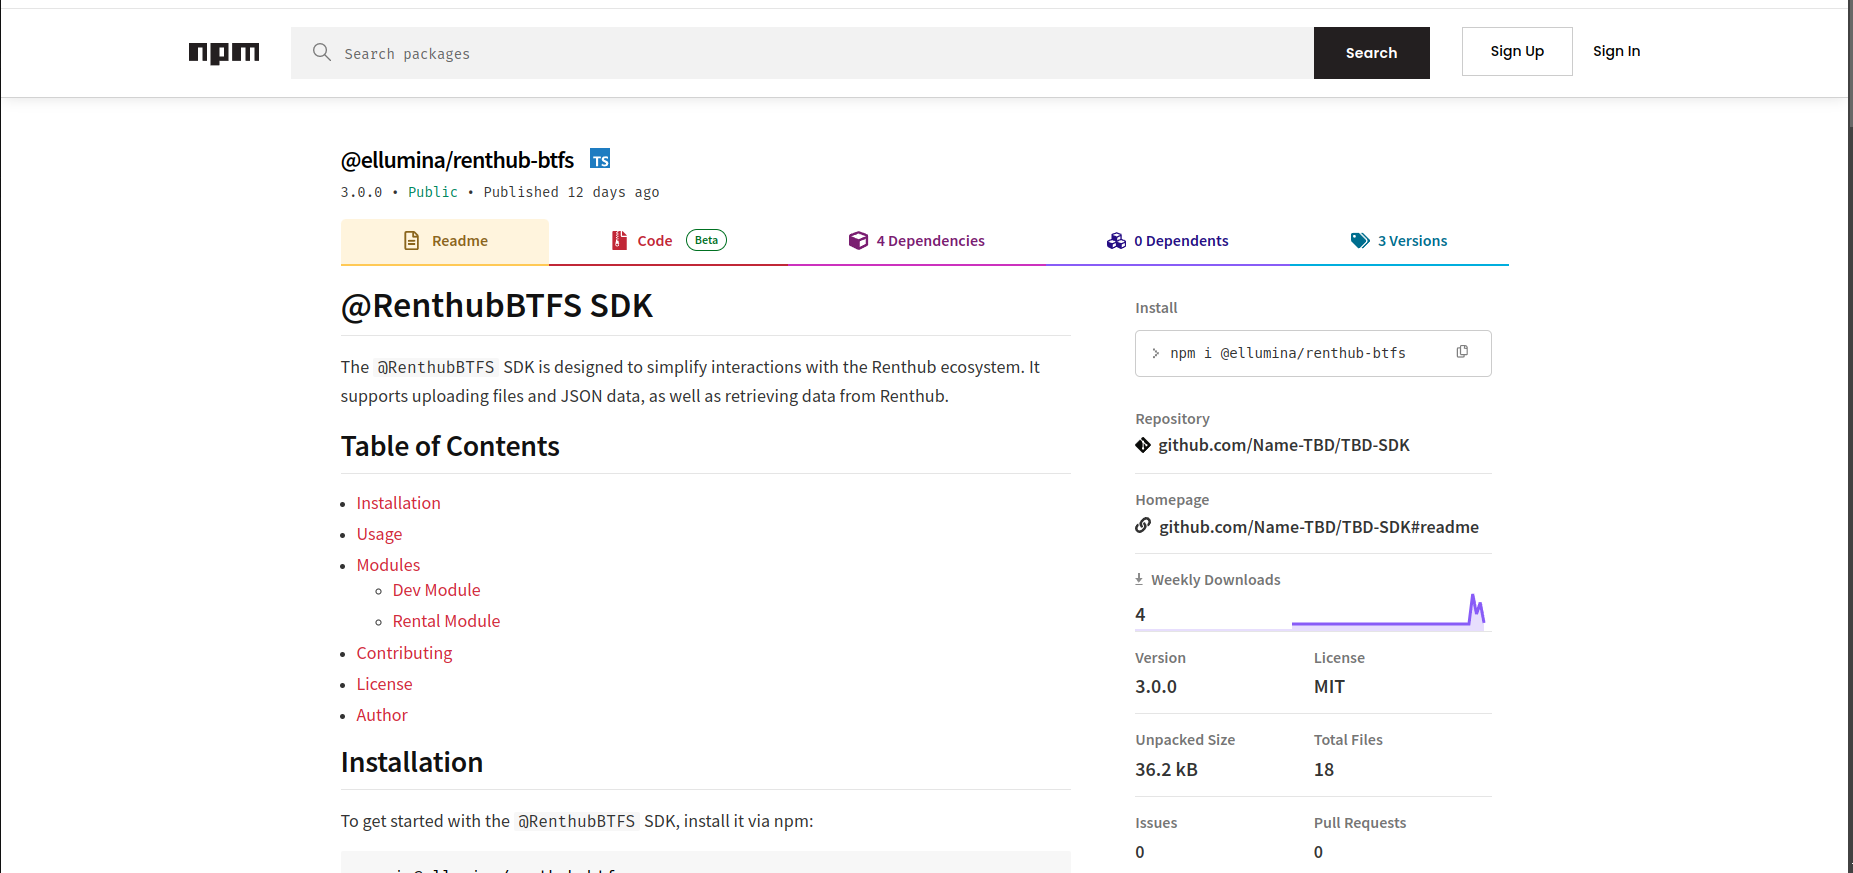
Task: Open the 0 Dependents tab
Action: (x=1167, y=241)
